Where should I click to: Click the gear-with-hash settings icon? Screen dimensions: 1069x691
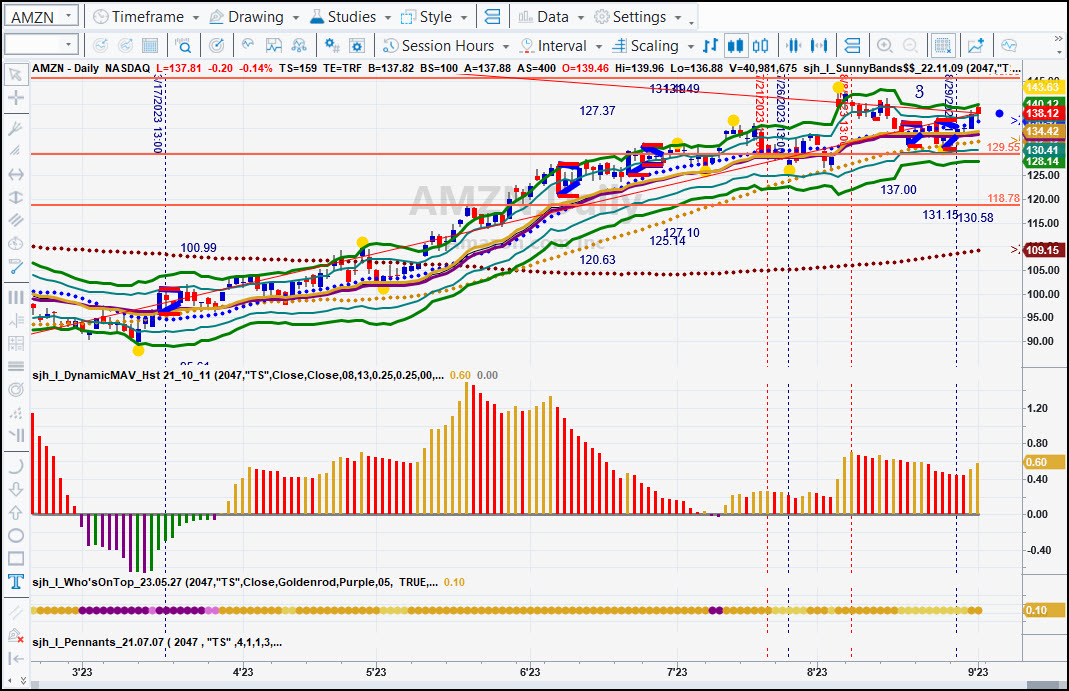click(332, 46)
